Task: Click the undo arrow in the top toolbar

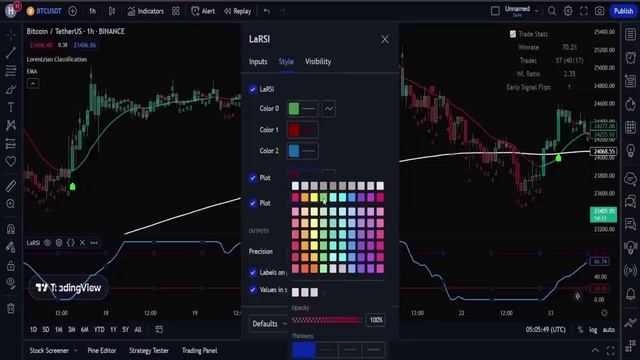Action: pyautogui.click(x=267, y=11)
